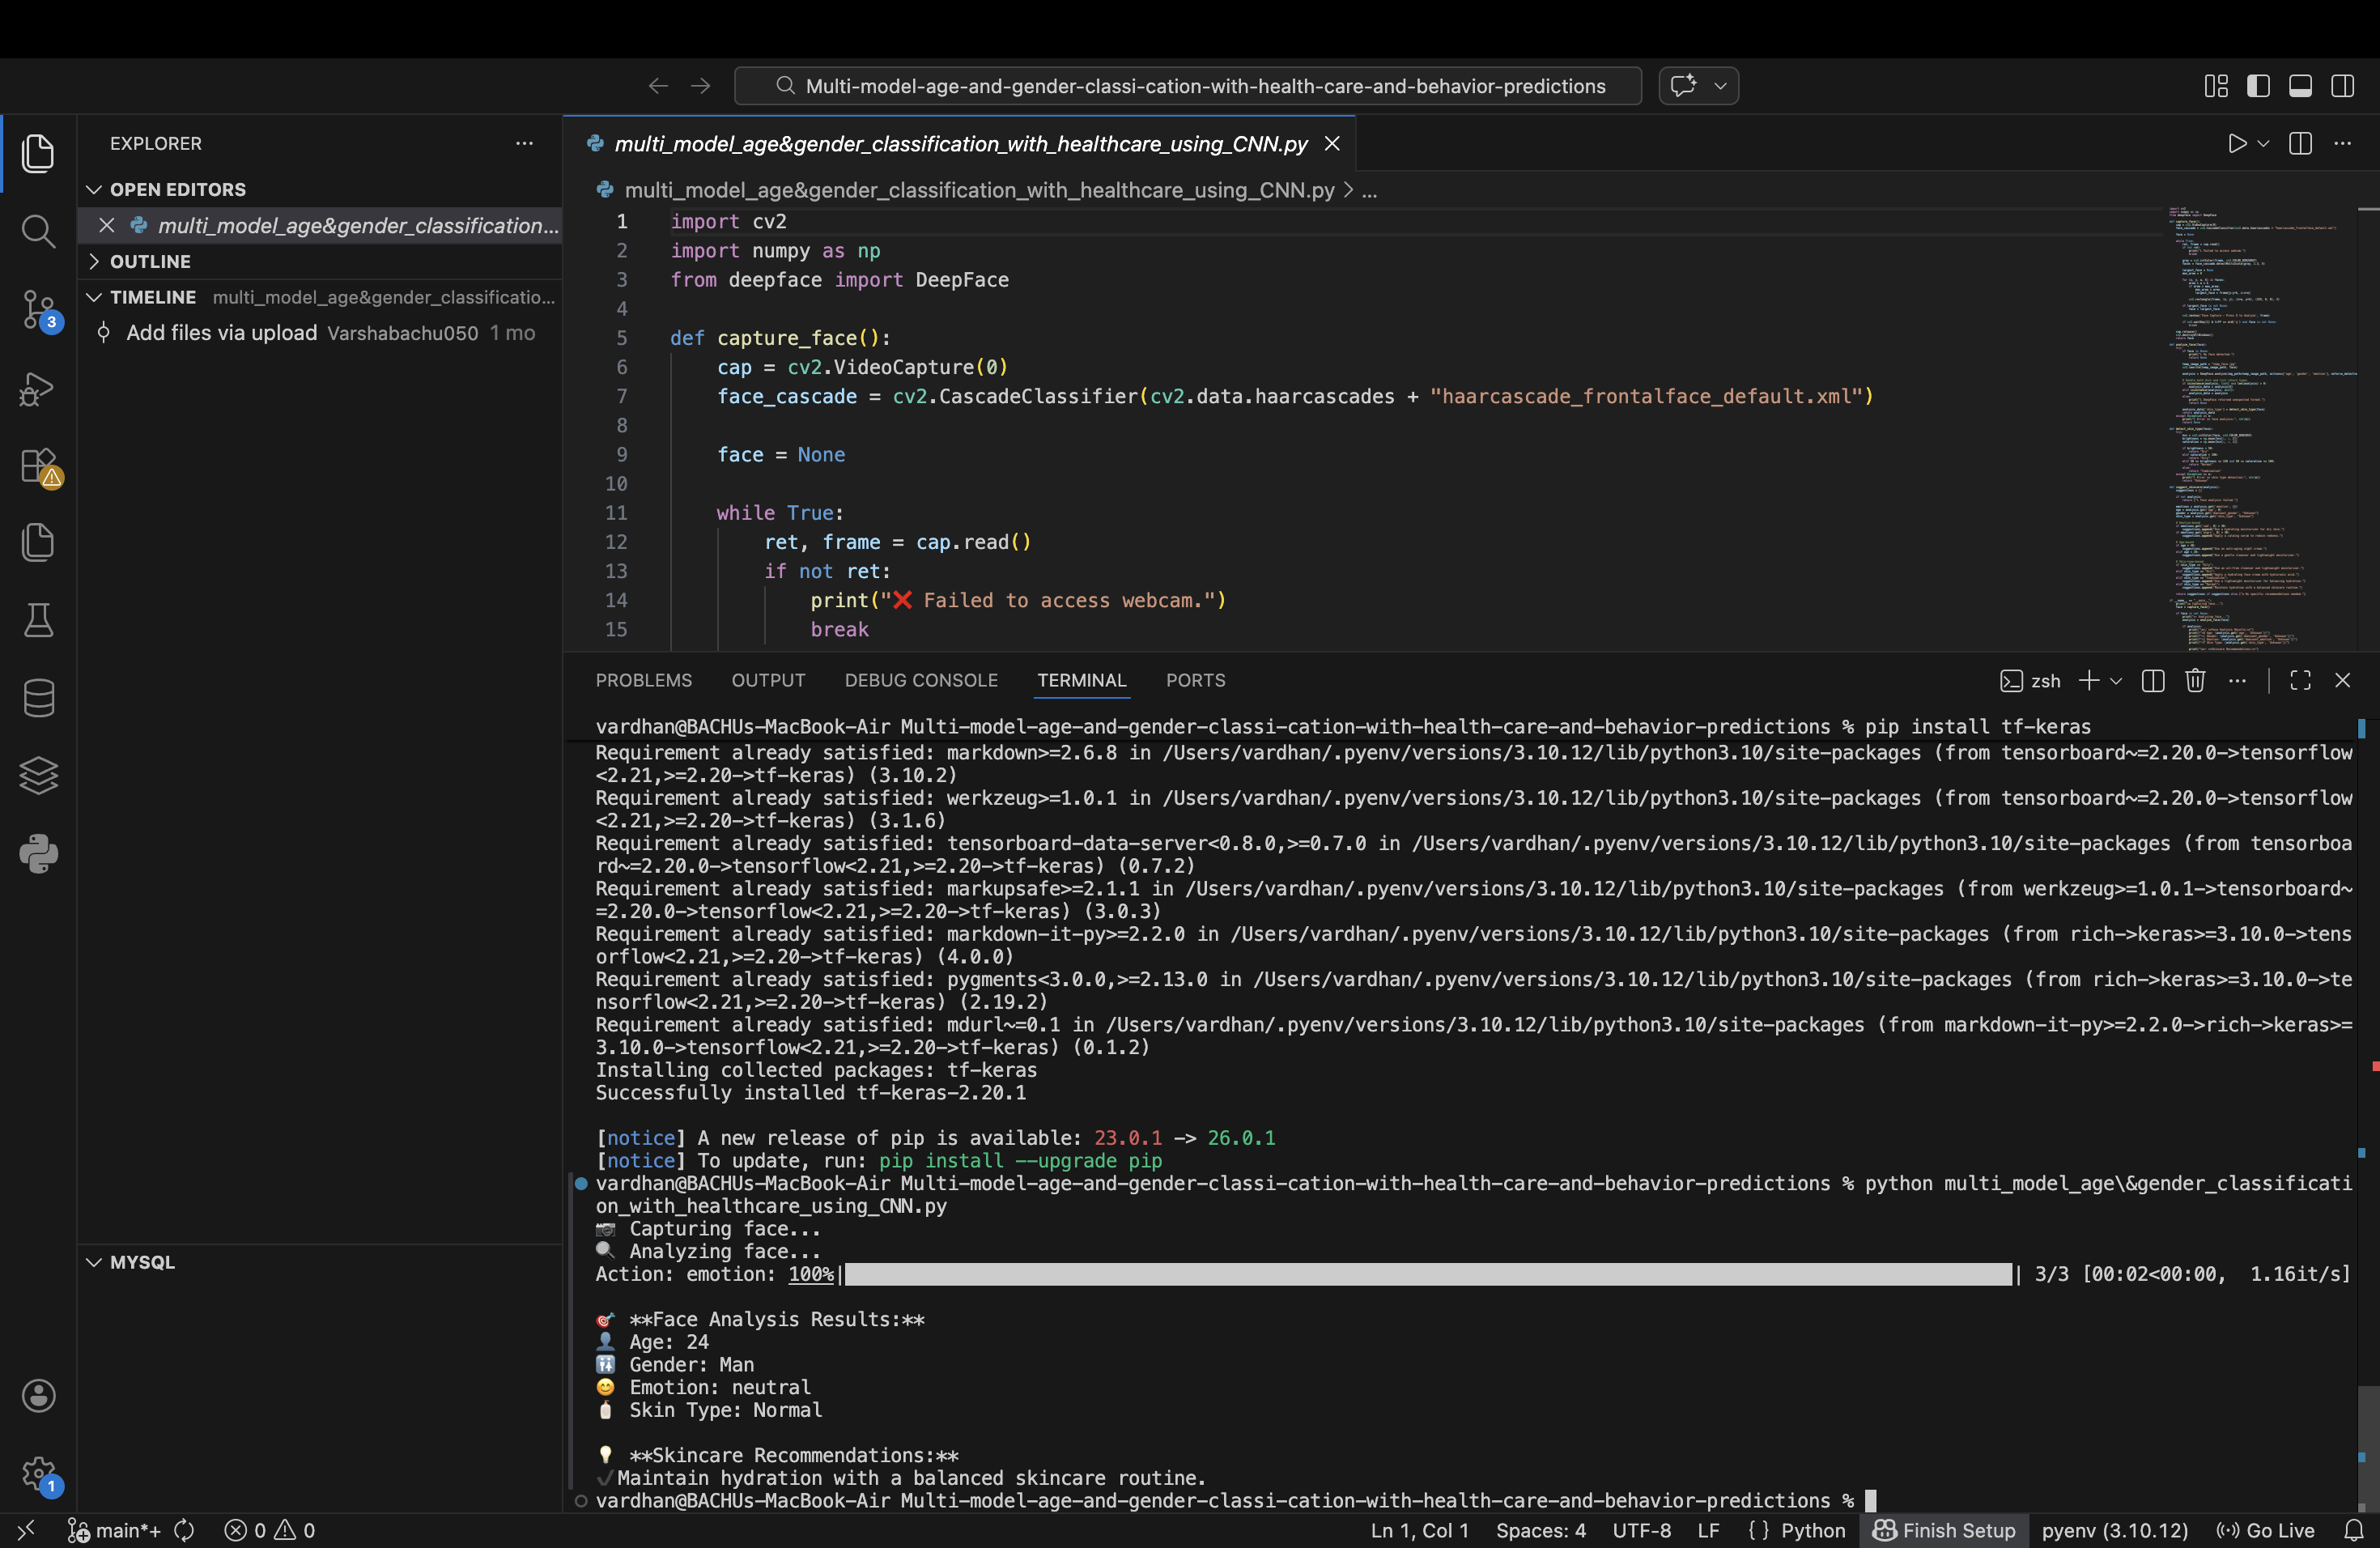Run Python file with play button
Image resolution: width=2380 pixels, height=1548 pixels.
[x=2237, y=143]
